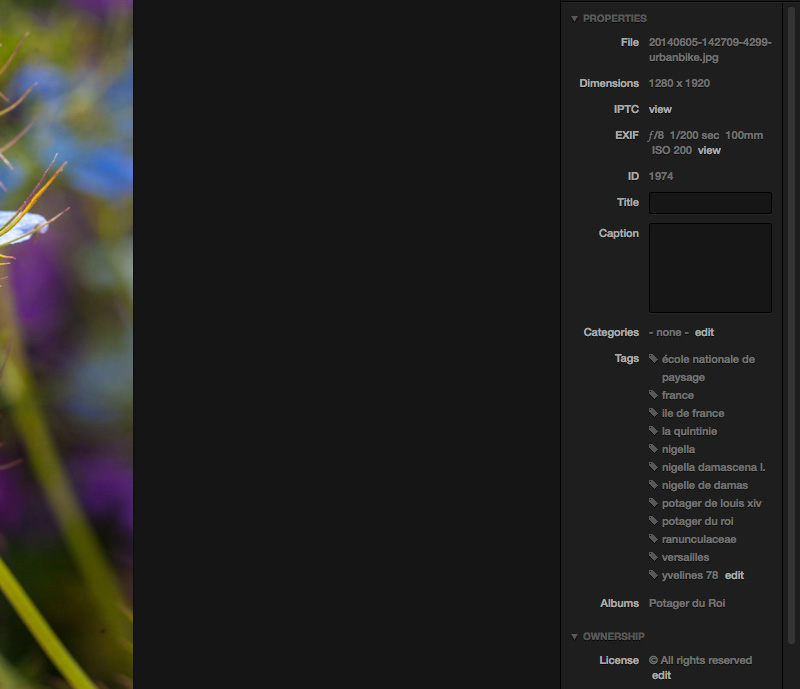Screen dimensions: 800x689
Task: Click the PROPERTIES section header
Action: 615,19
